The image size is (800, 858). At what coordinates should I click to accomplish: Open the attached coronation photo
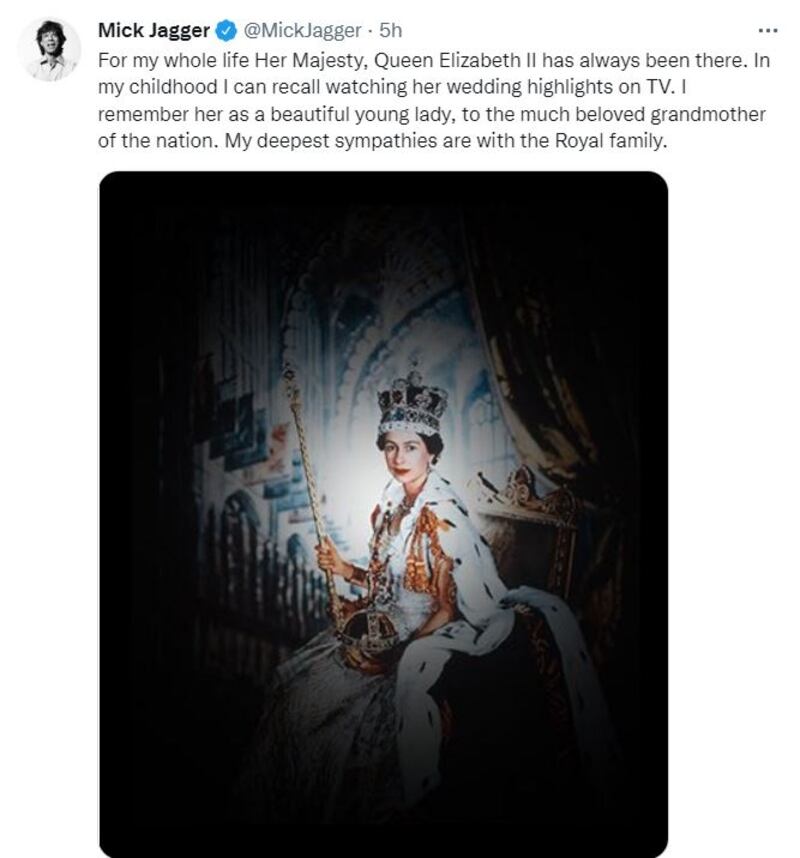click(383, 513)
